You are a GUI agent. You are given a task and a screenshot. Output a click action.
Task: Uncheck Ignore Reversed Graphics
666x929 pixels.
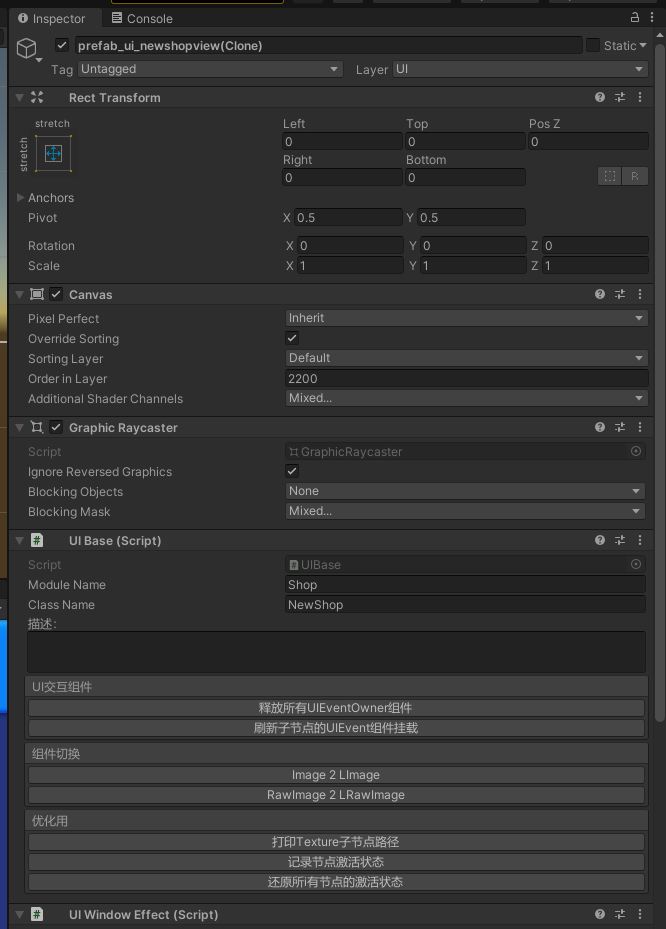[x=292, y=472]
